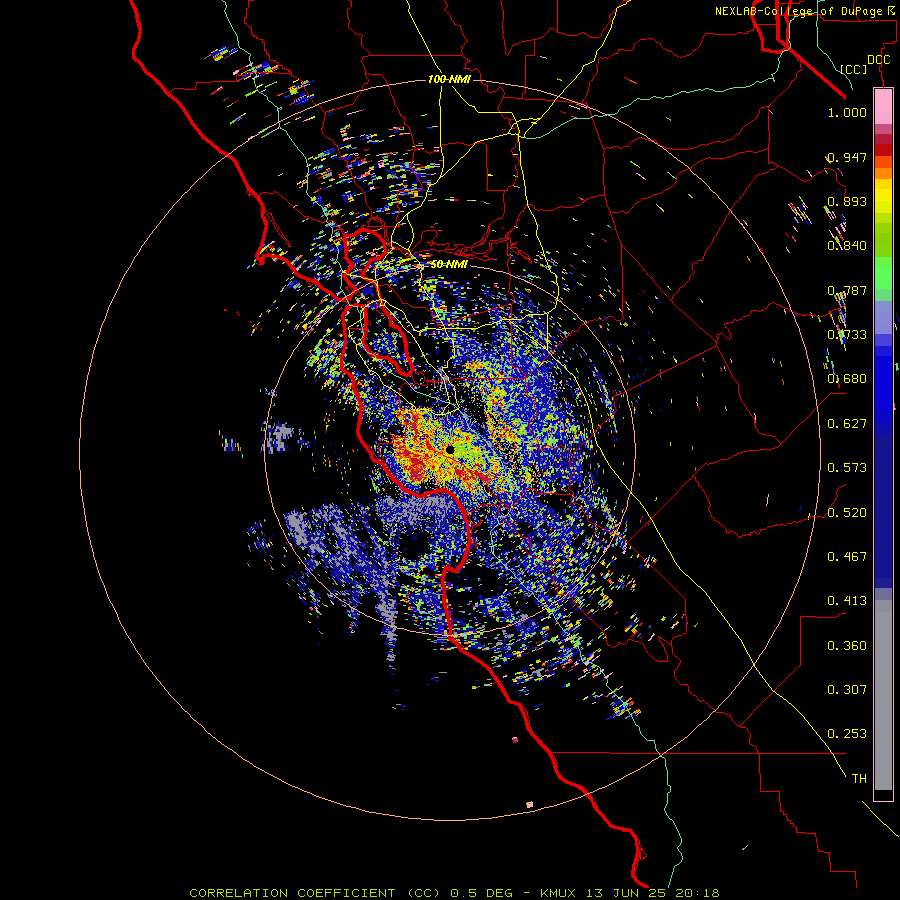The height and width of the screenshot is (900, 900).
Task: Select the 0.467 scale value
Action: click(847, 557)
